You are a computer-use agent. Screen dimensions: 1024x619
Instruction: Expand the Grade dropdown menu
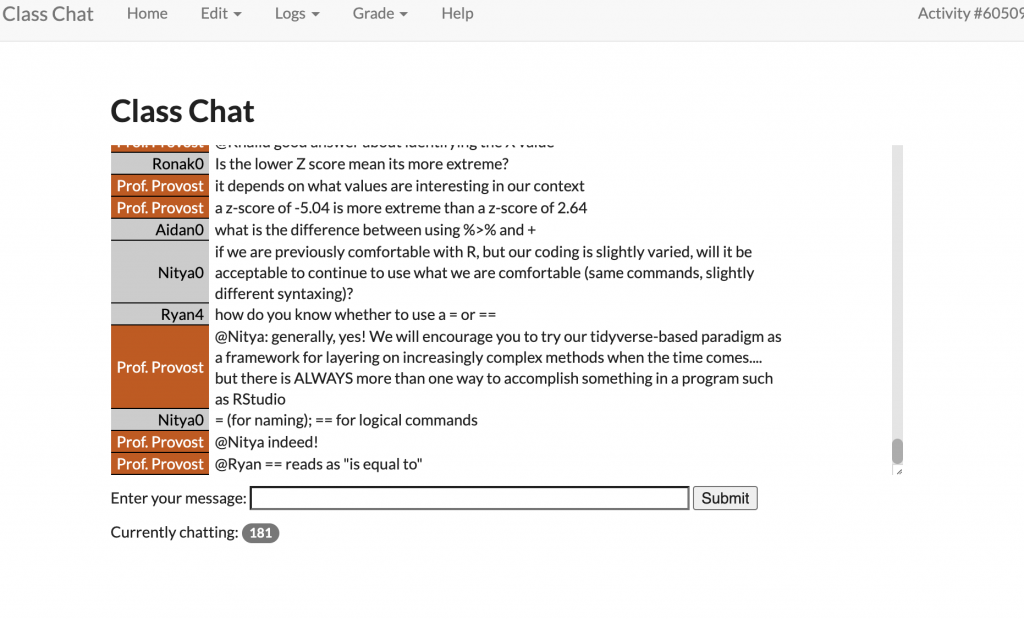[380, 14]
